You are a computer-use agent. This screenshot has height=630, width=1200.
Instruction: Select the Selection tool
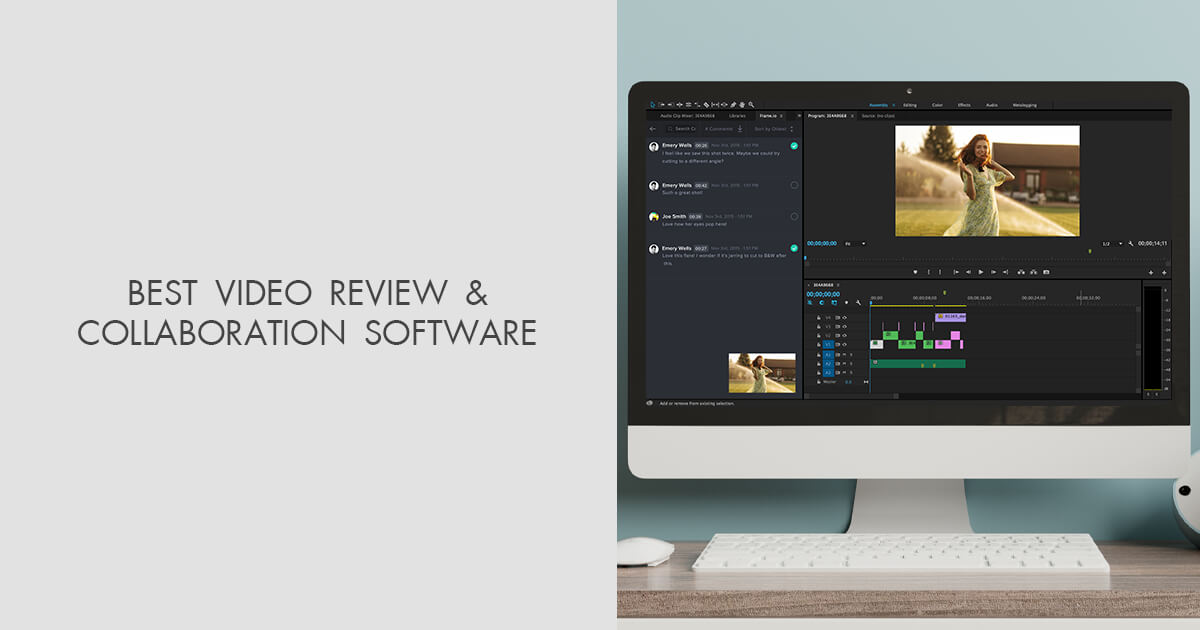click(653, 105)
